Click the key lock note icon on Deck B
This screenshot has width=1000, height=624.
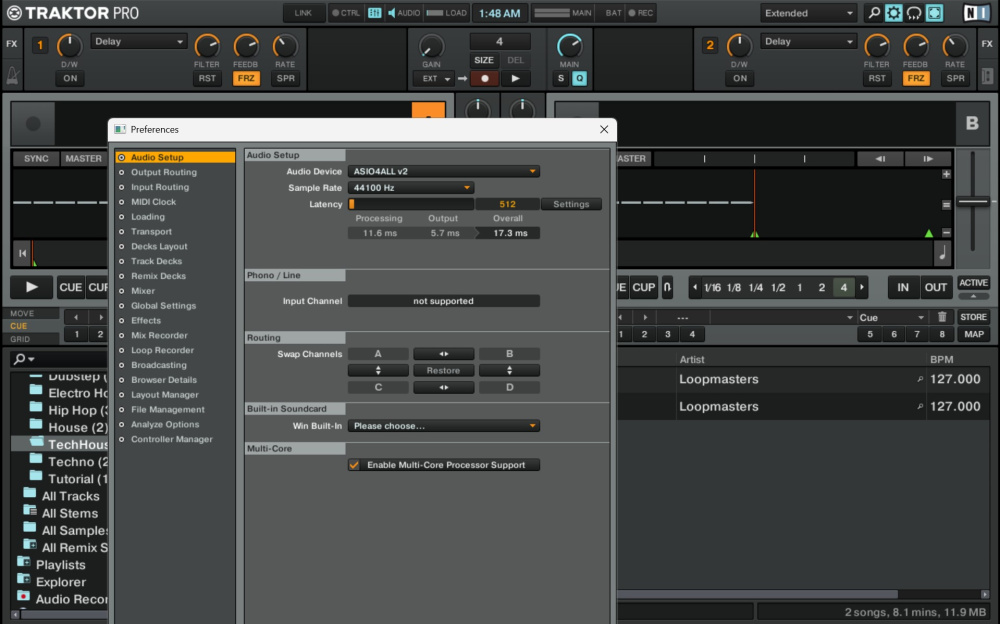point(941,254)
